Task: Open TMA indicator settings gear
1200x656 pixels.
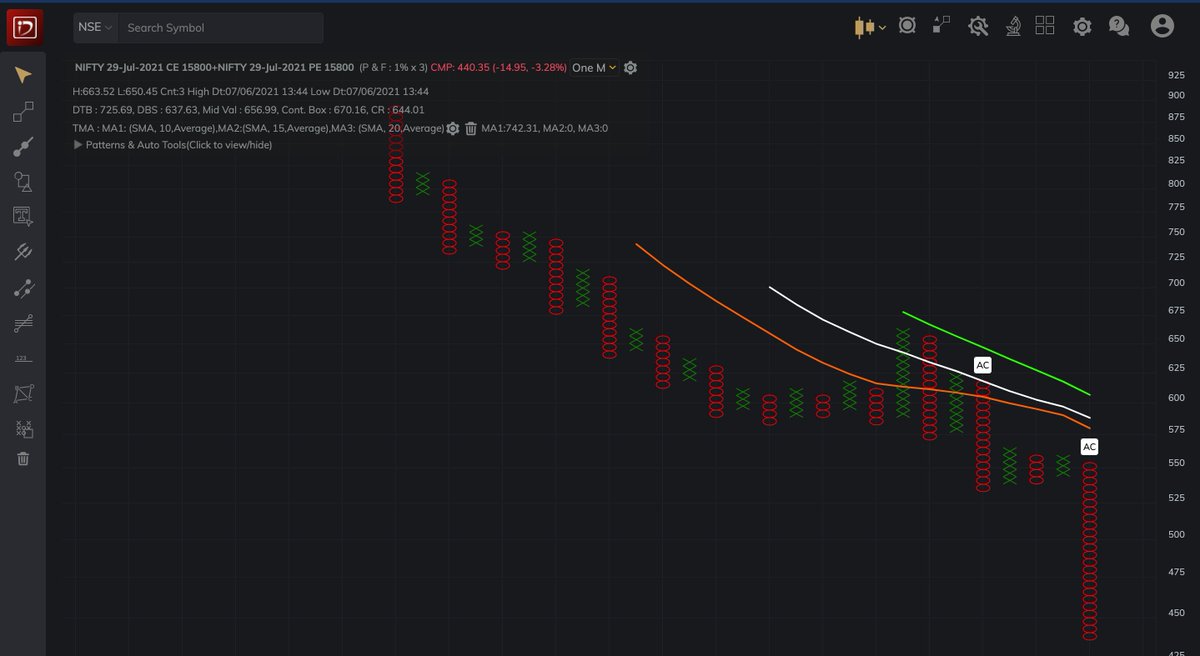Action: pos(453,128)
